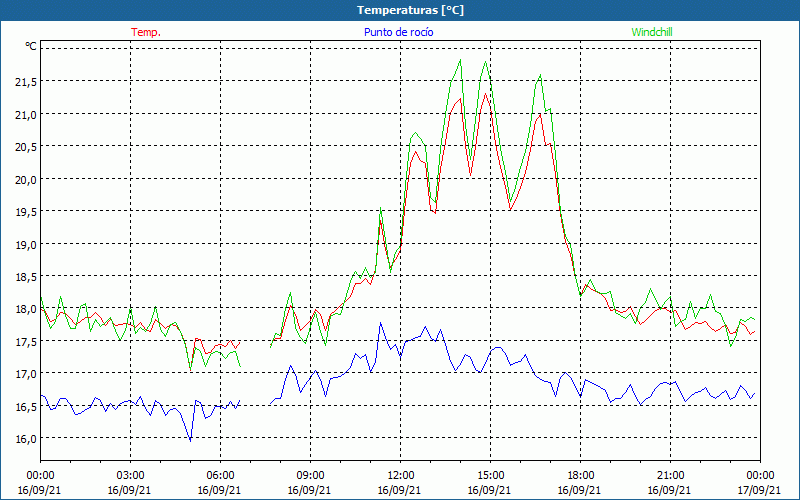Screen dimensions: 800x500
Task: Click the '16,5' y-axis value
Action: [26, 407]
